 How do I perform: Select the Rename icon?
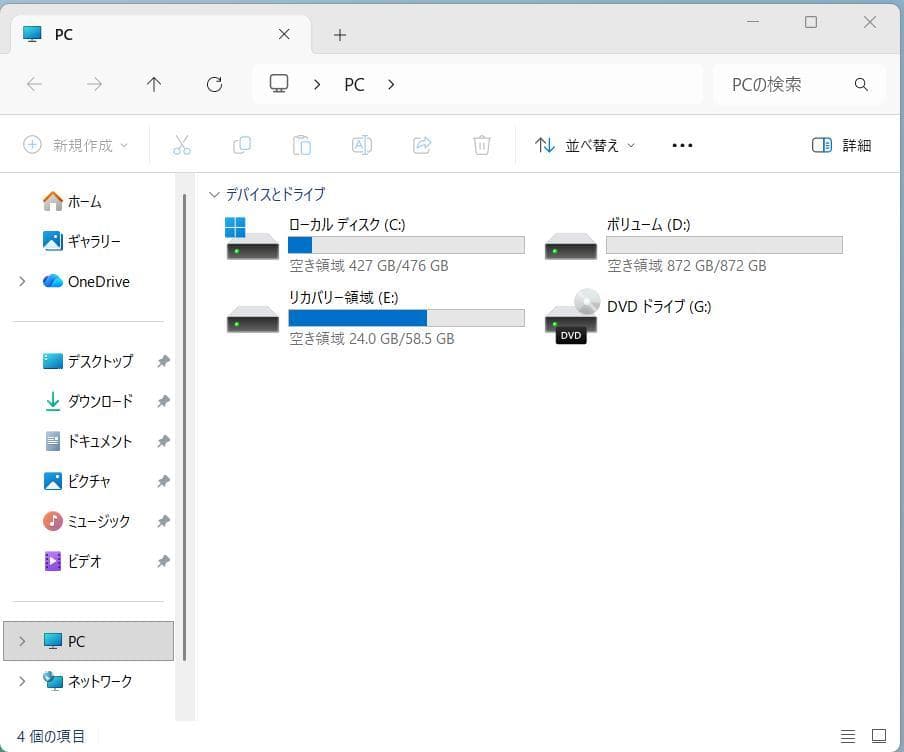point(362,145)
